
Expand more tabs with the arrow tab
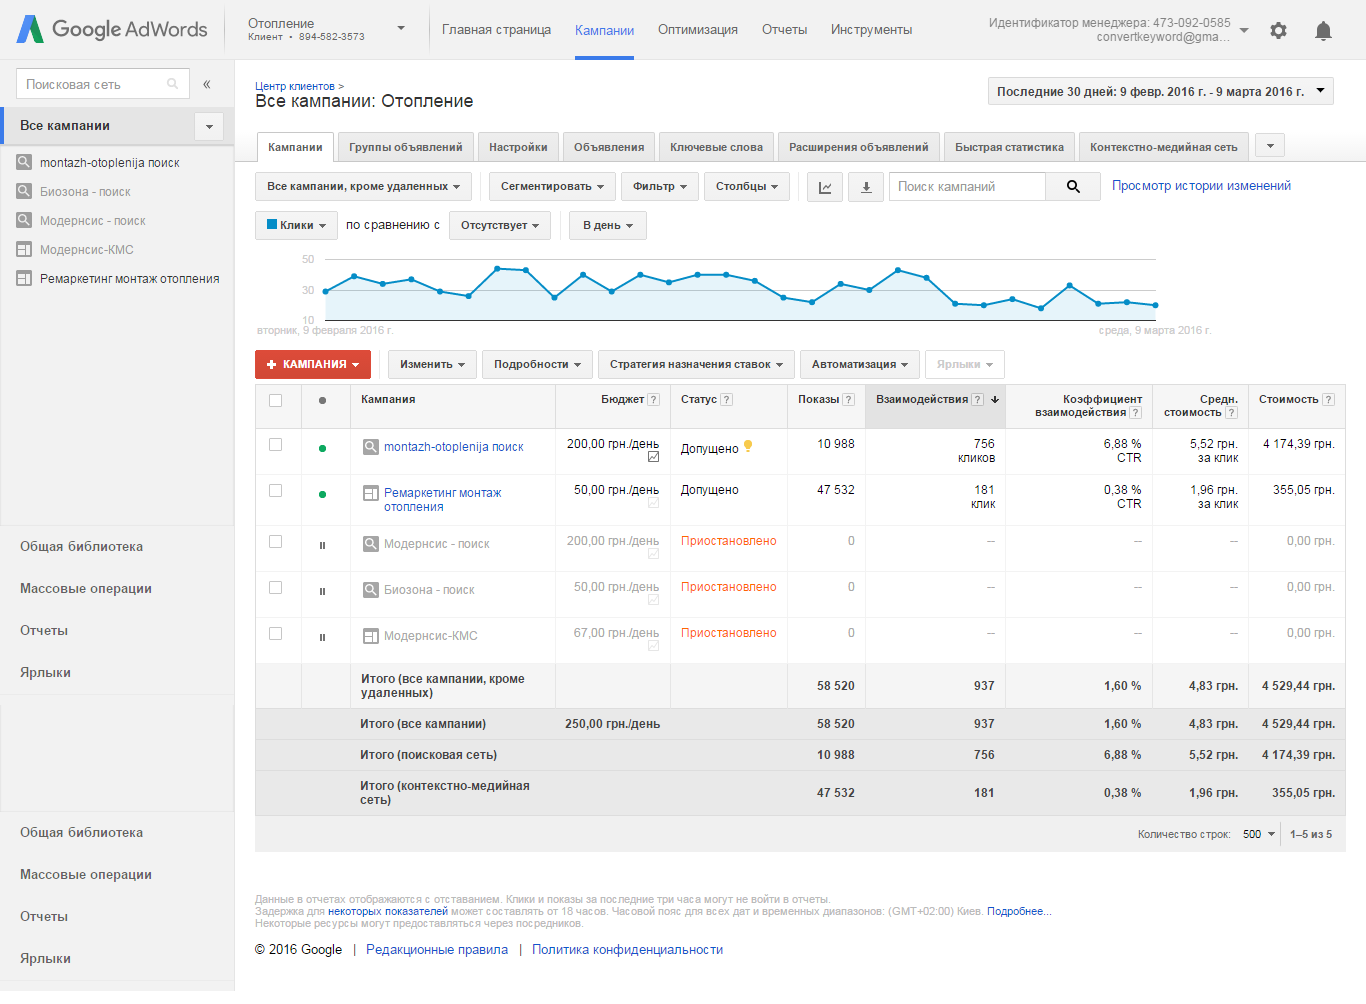click(x=1270, y=146)
